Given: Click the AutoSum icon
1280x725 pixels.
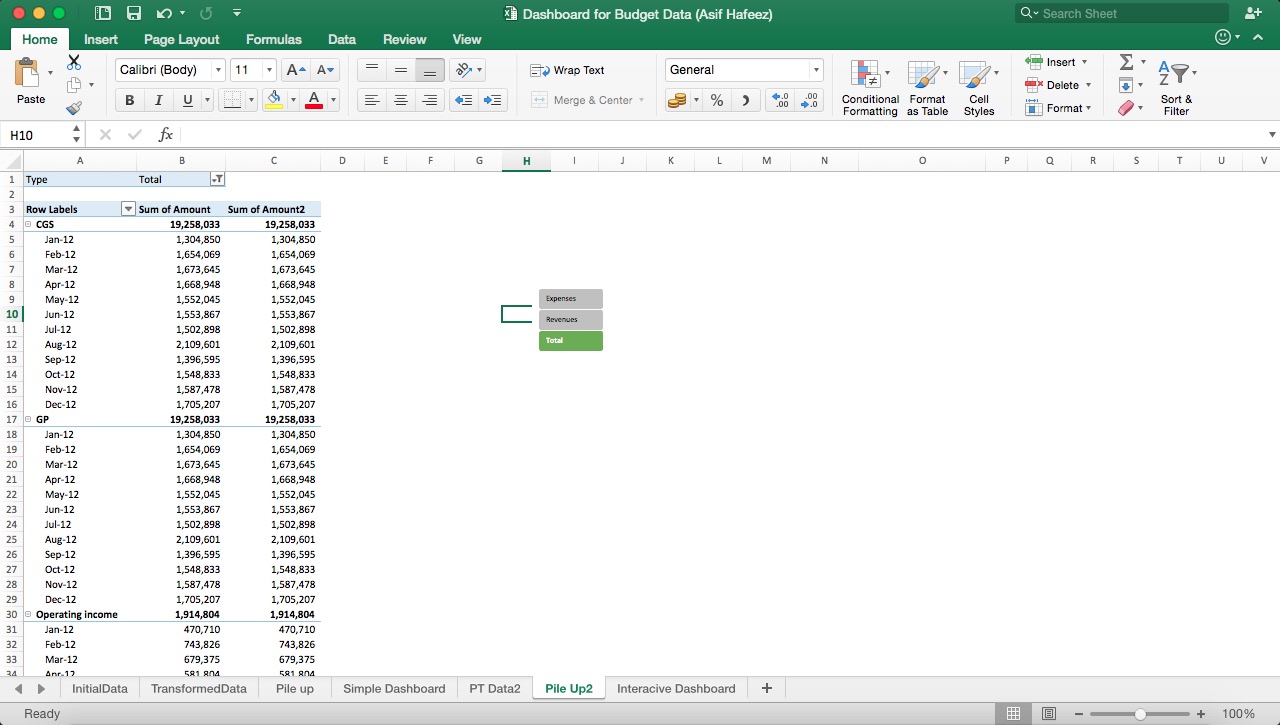Looking at the screenshot, I should [1129, 62].
